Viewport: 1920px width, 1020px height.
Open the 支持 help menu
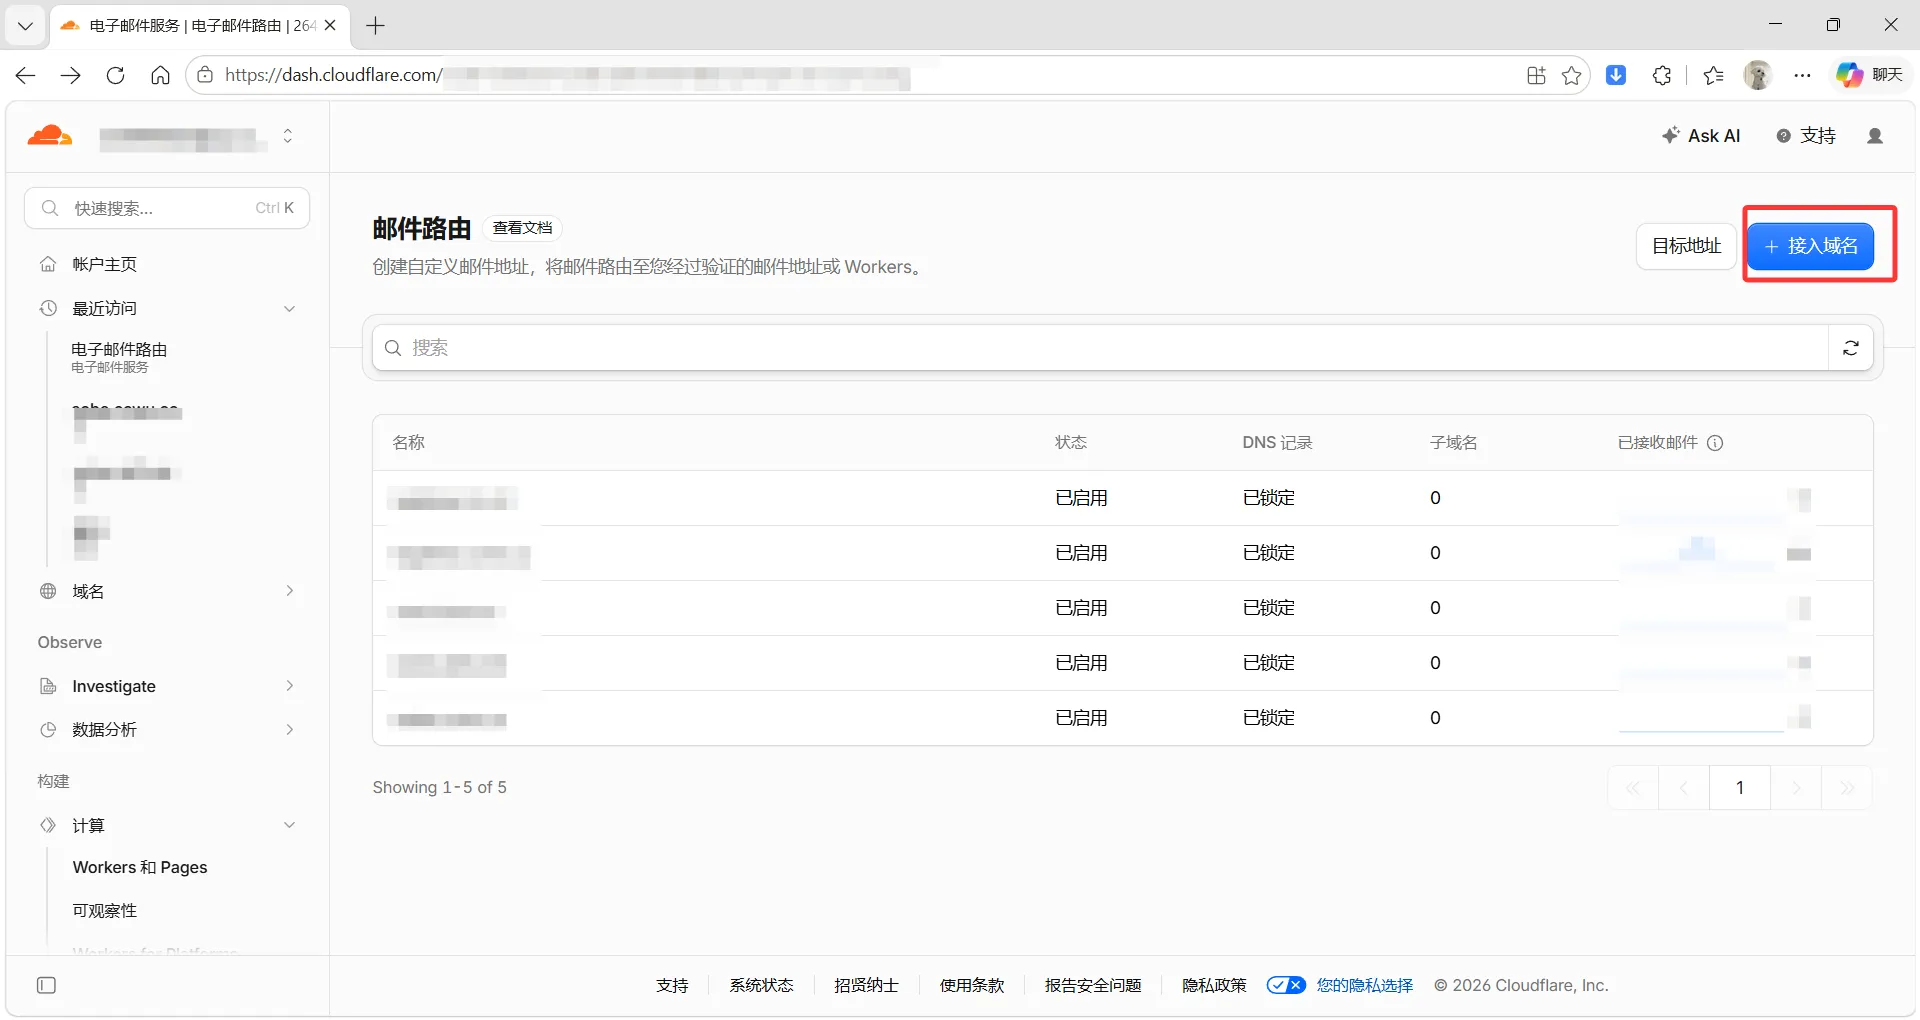click(x=1806, y=136)
